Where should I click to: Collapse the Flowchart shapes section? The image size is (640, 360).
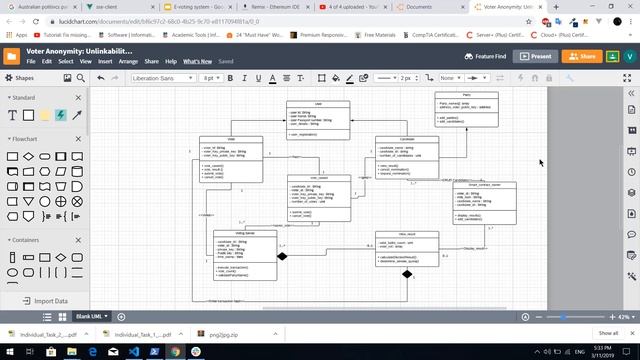coord(9,139)
